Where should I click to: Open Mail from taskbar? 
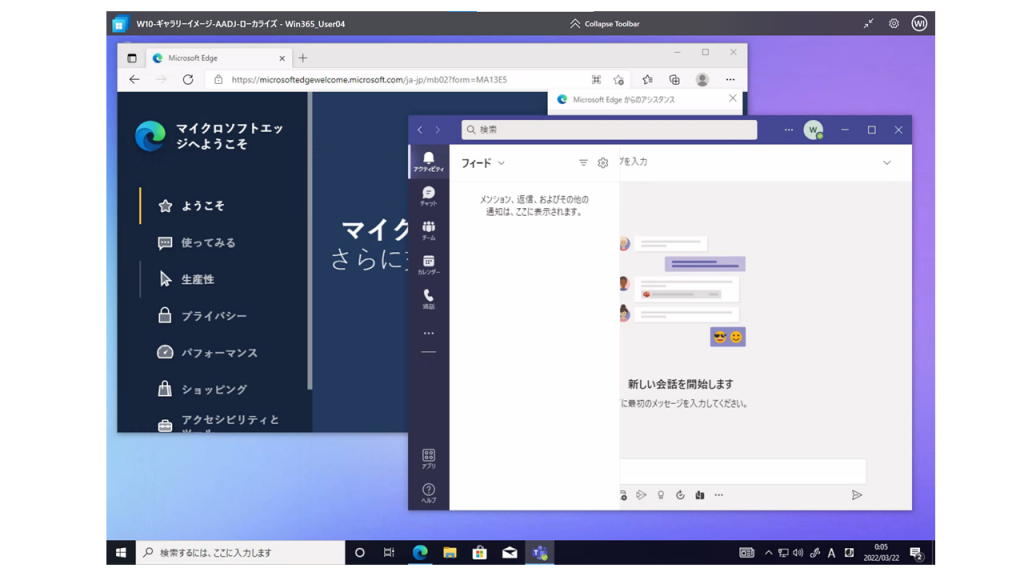pos(509,552)
